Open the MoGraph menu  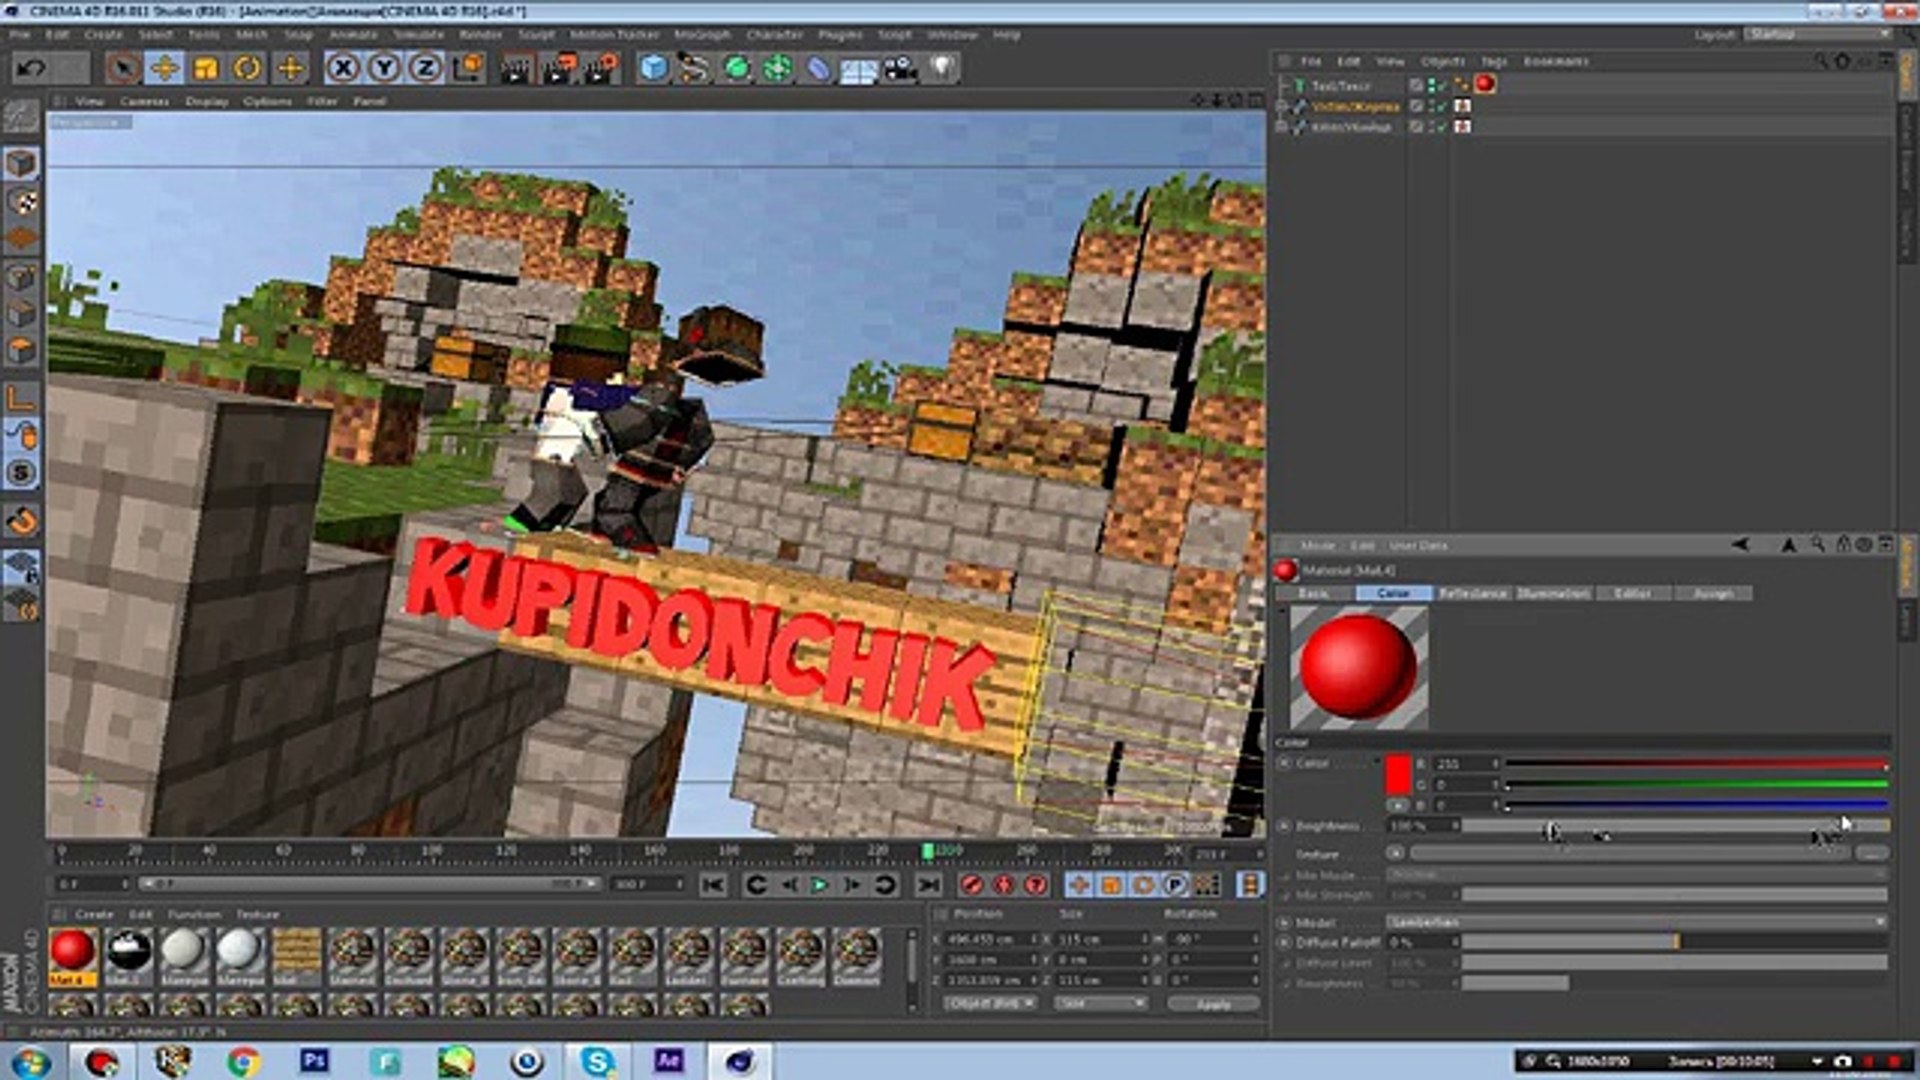pos(702,35)
